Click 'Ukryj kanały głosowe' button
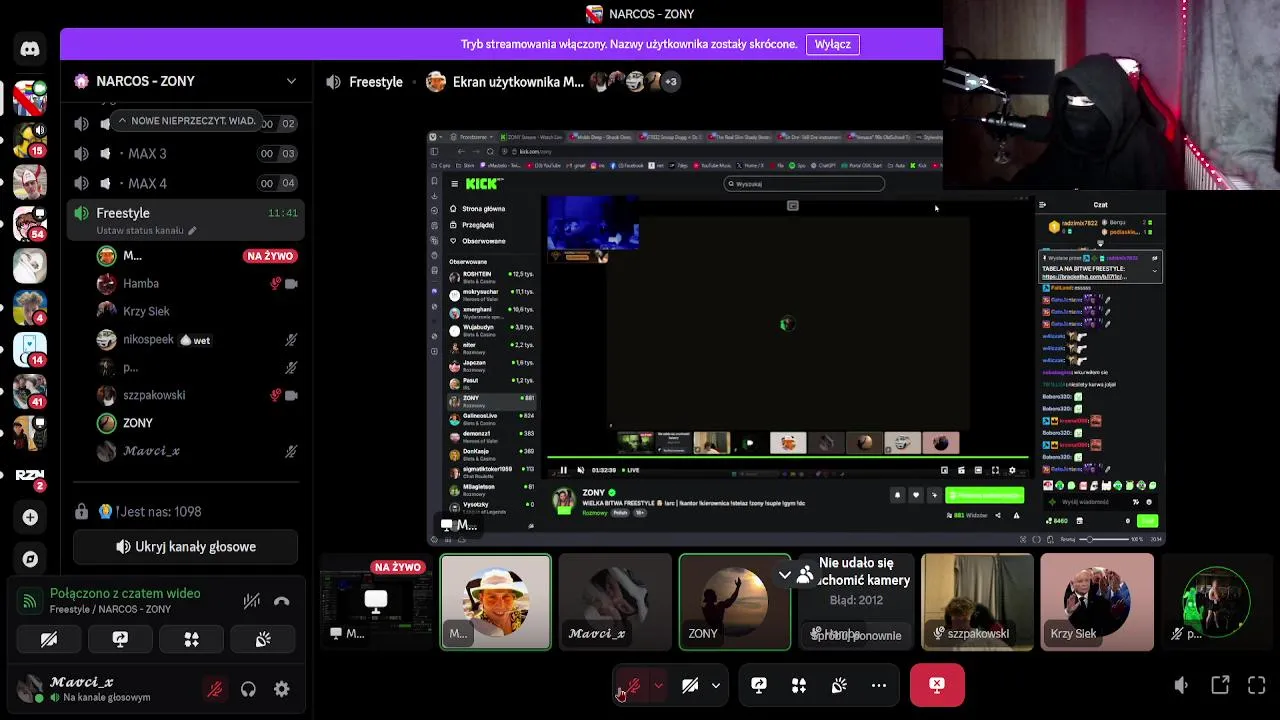1280x720 pixels. (x=186, y=547)
